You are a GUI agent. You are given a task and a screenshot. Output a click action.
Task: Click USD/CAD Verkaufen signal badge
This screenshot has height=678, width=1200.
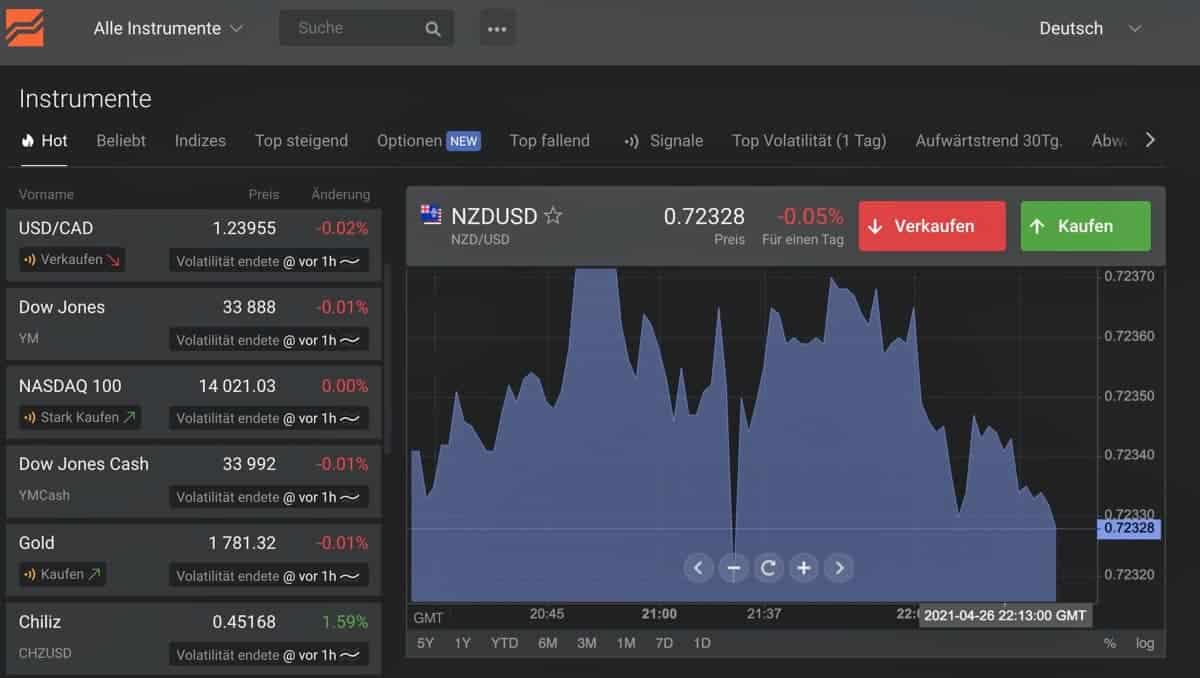tap(72, 260)
